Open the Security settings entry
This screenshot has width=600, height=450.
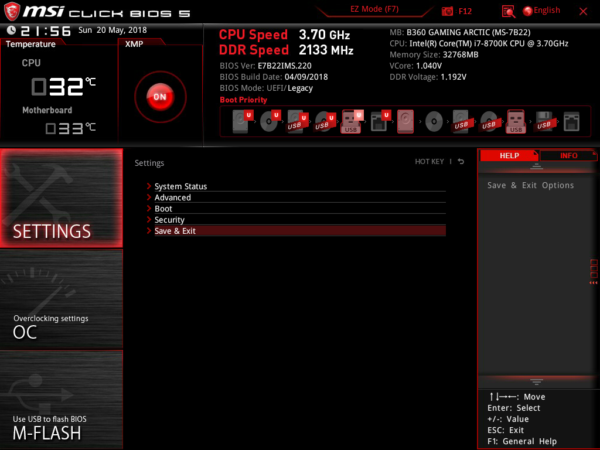[x=300, y=220]
